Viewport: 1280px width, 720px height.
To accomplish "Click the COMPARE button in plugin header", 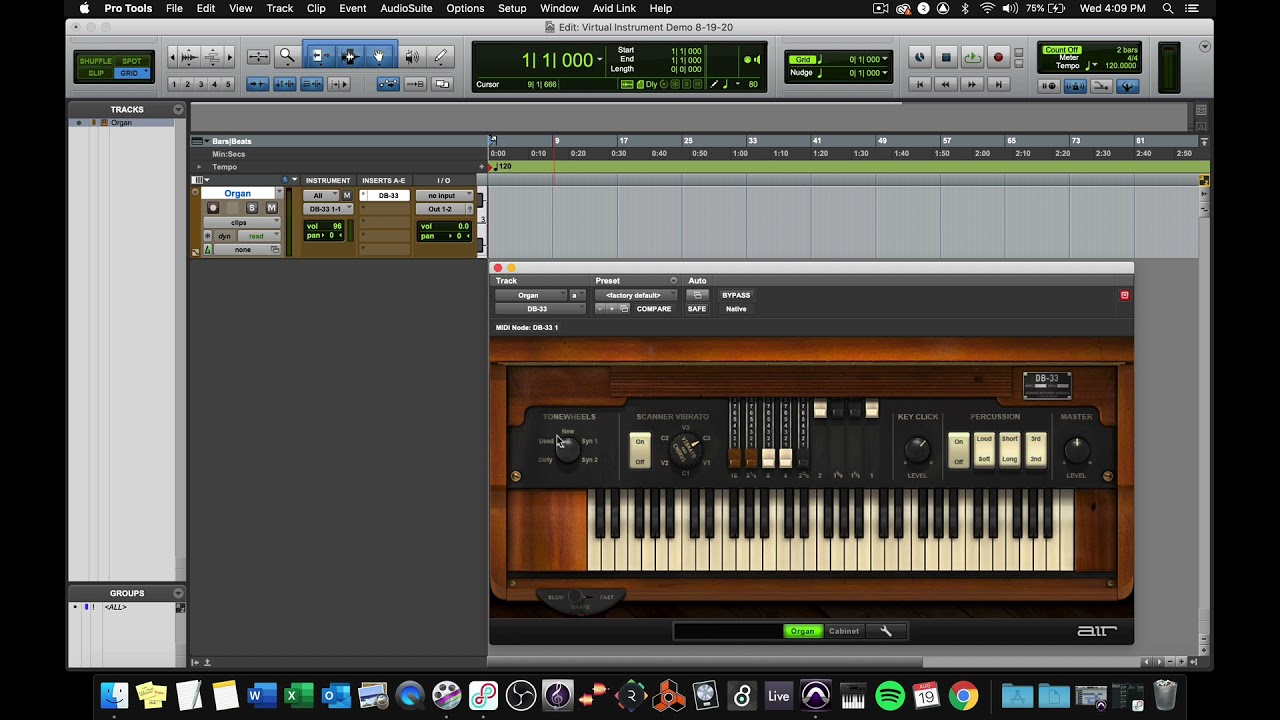I will 654,309.
